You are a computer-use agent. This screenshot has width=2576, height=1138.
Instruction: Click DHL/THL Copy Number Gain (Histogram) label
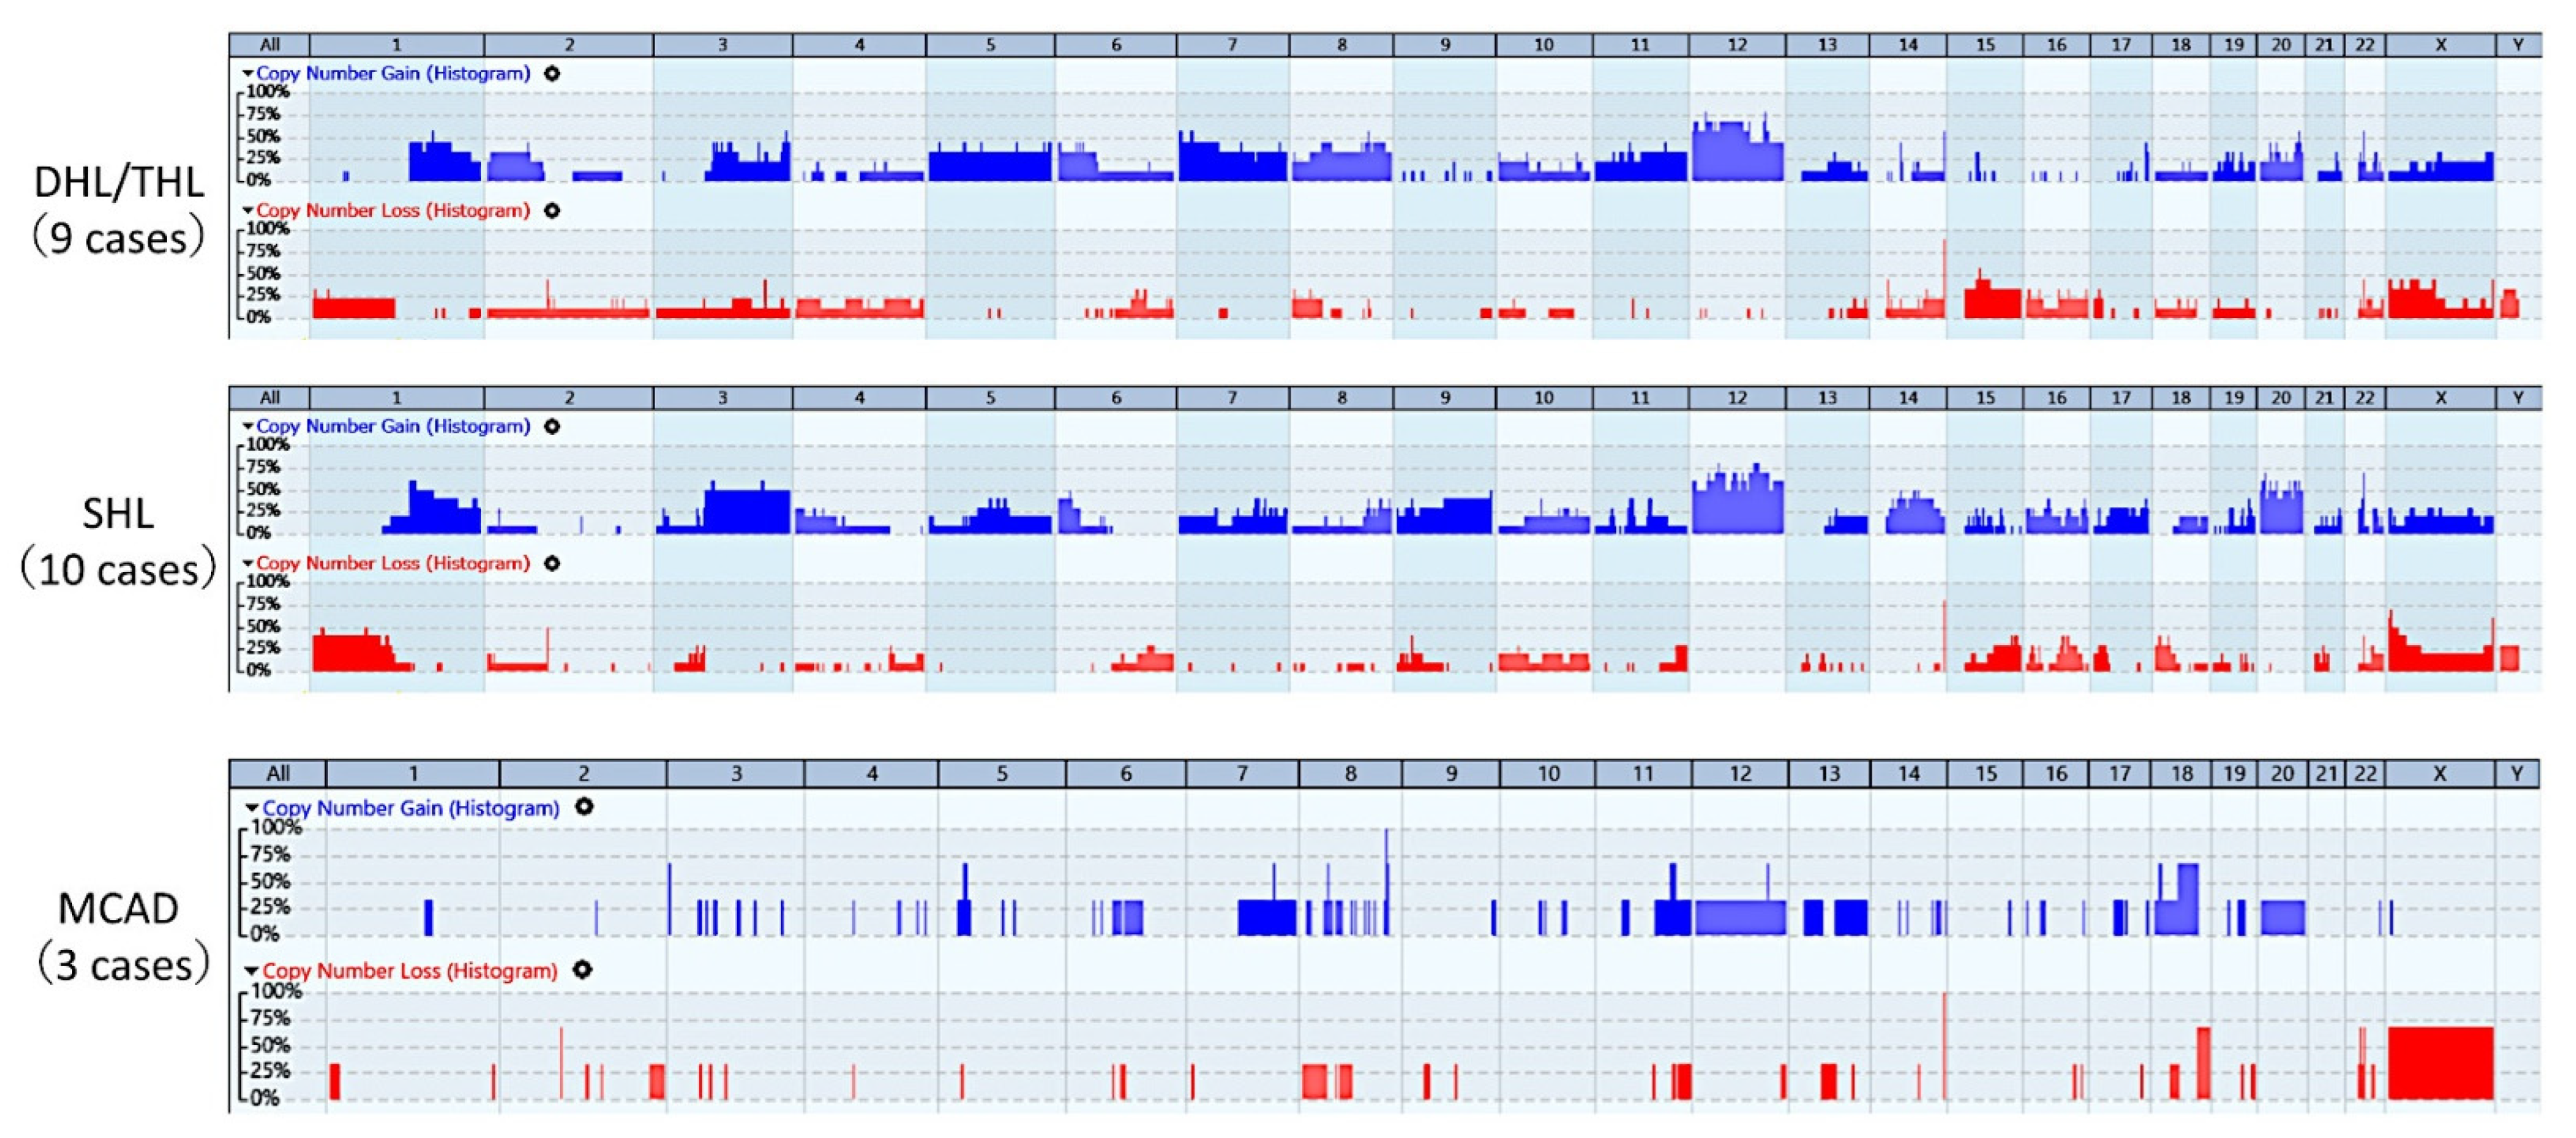coord(393,73)
